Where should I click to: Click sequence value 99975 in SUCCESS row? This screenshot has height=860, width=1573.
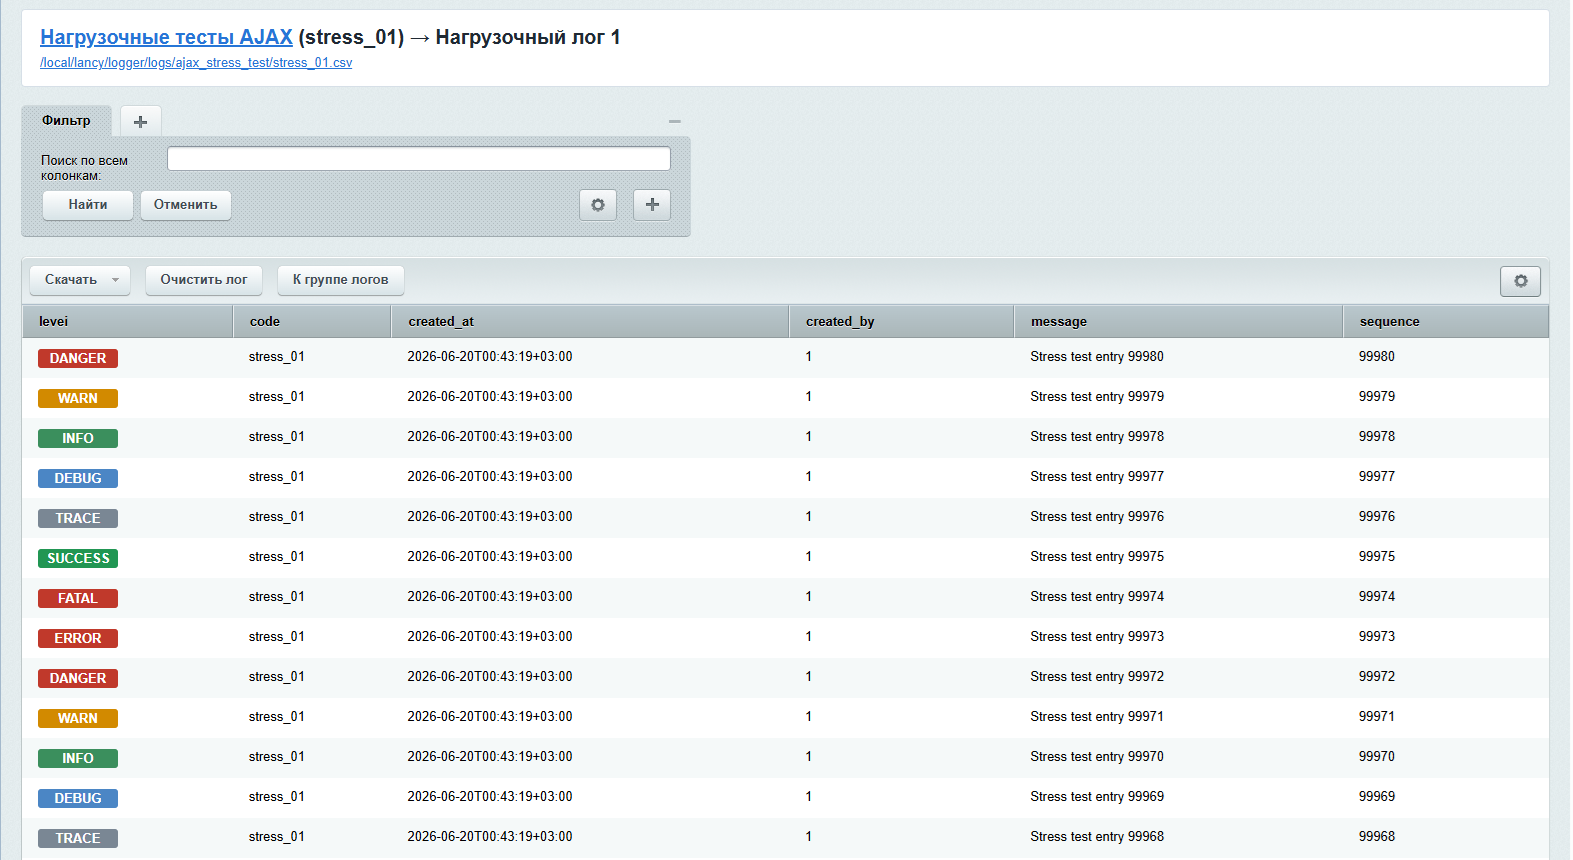coord(1377,557)
